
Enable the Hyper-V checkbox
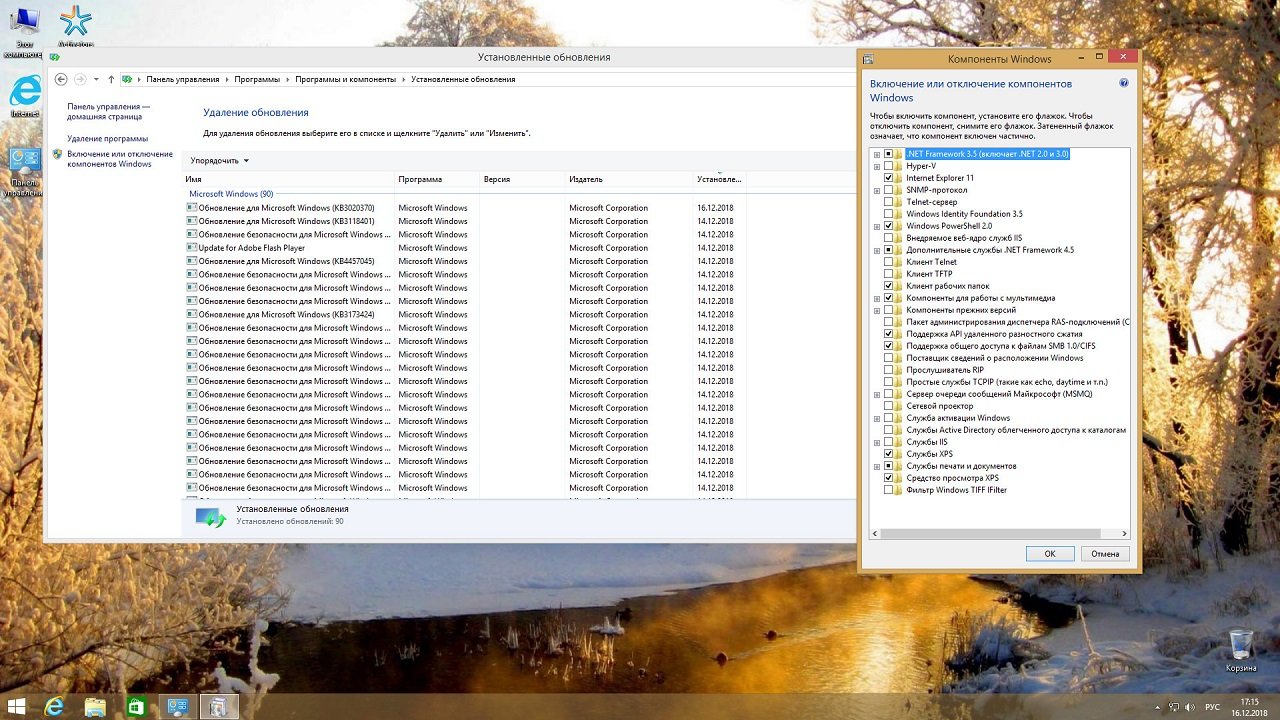click(x=888, y=166)
